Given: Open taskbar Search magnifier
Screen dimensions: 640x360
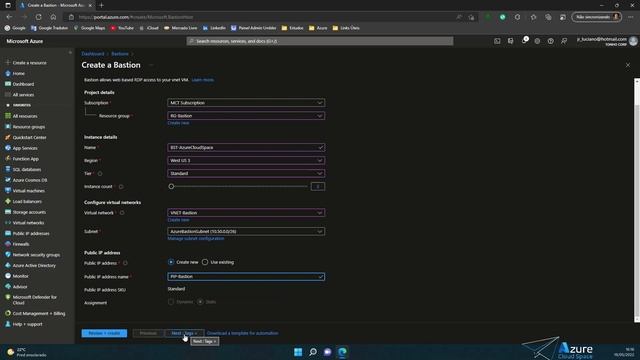Looking at the screenshot, I should [313, 352].
